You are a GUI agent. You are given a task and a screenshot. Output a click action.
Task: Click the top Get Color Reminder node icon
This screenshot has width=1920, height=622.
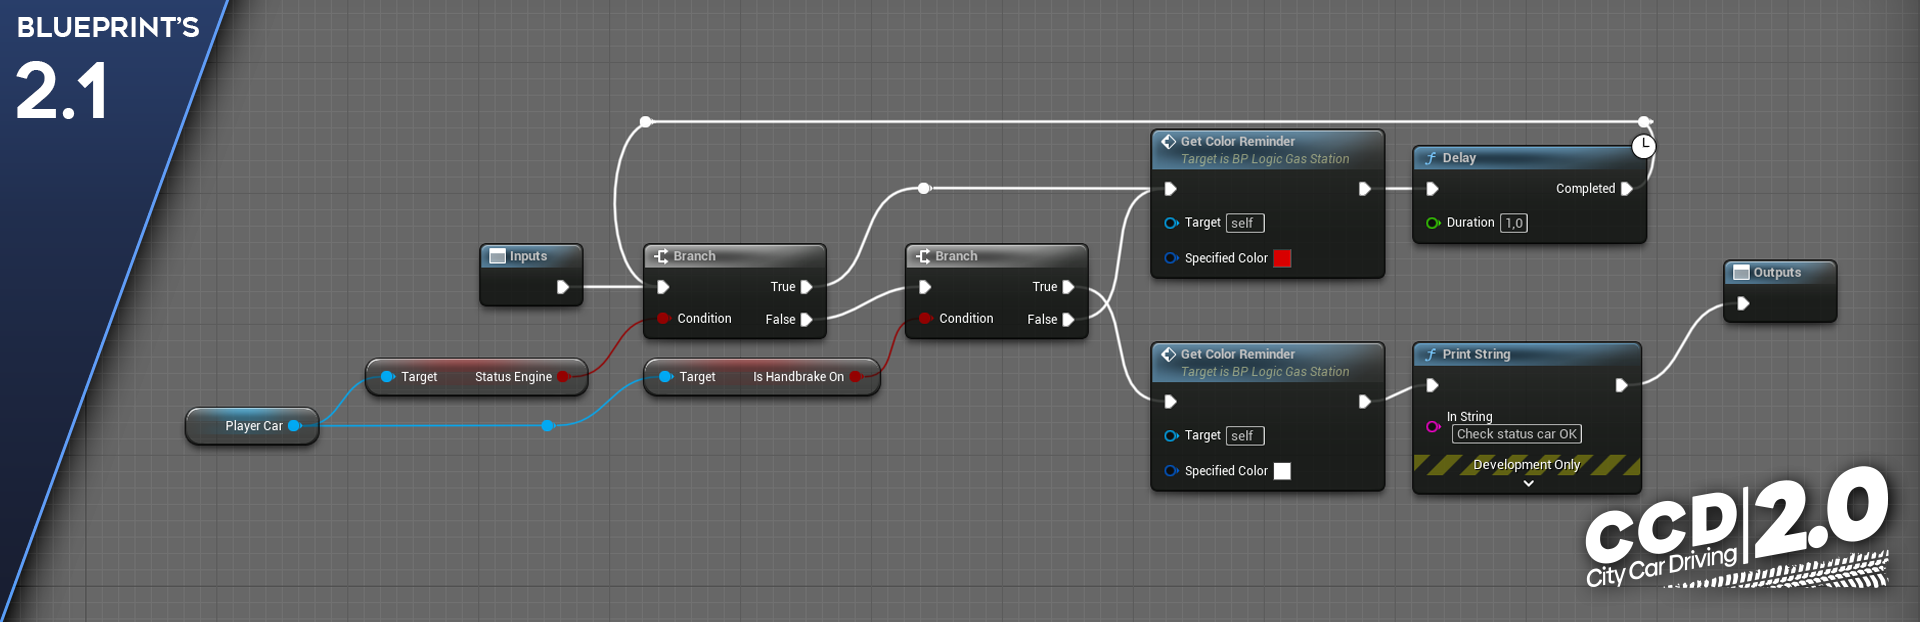(x=1168, y=142)
